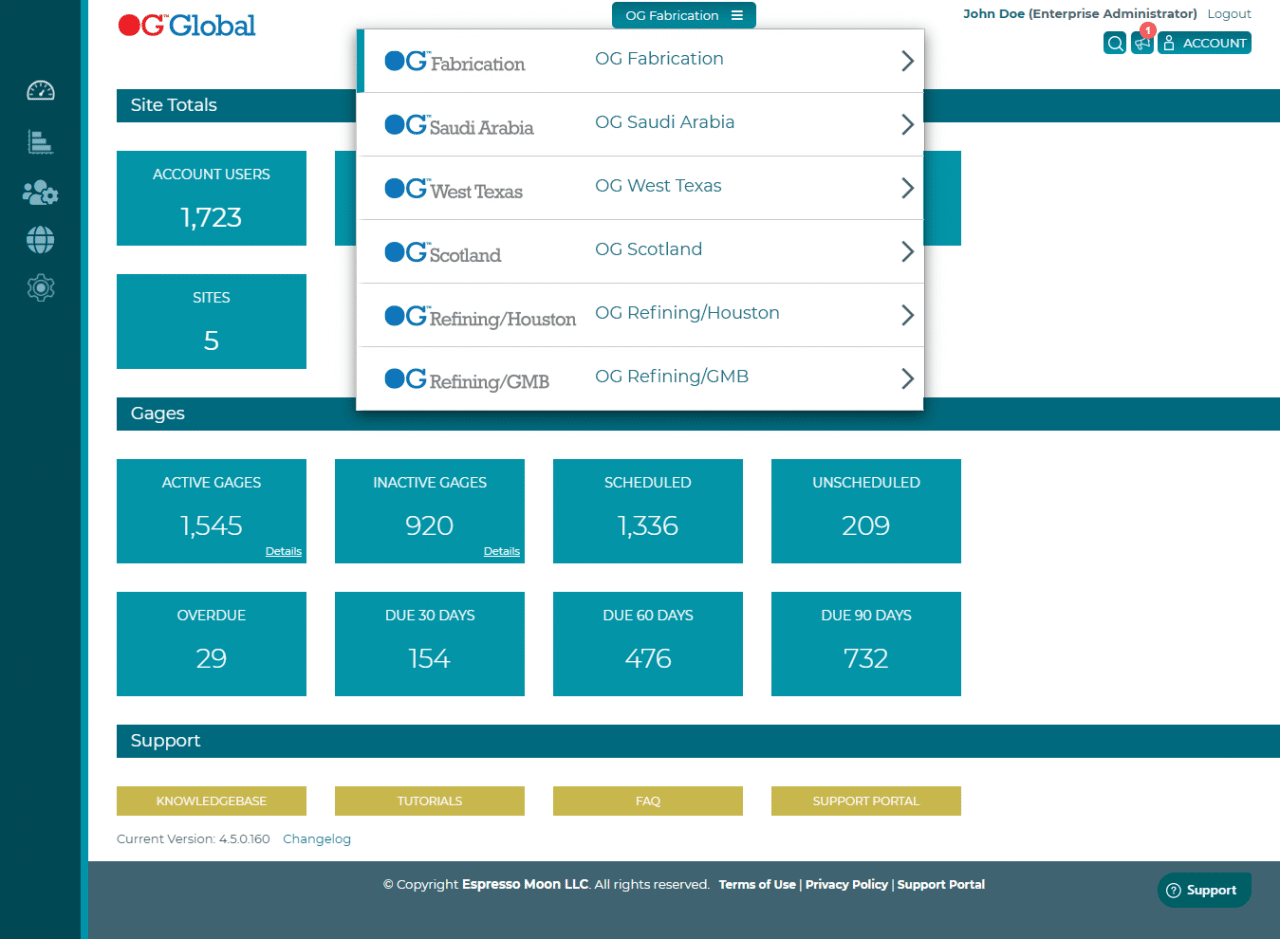Click Details under Active Gages
1280x939 pixels.
pyautogui.click(x=283, y=551)
